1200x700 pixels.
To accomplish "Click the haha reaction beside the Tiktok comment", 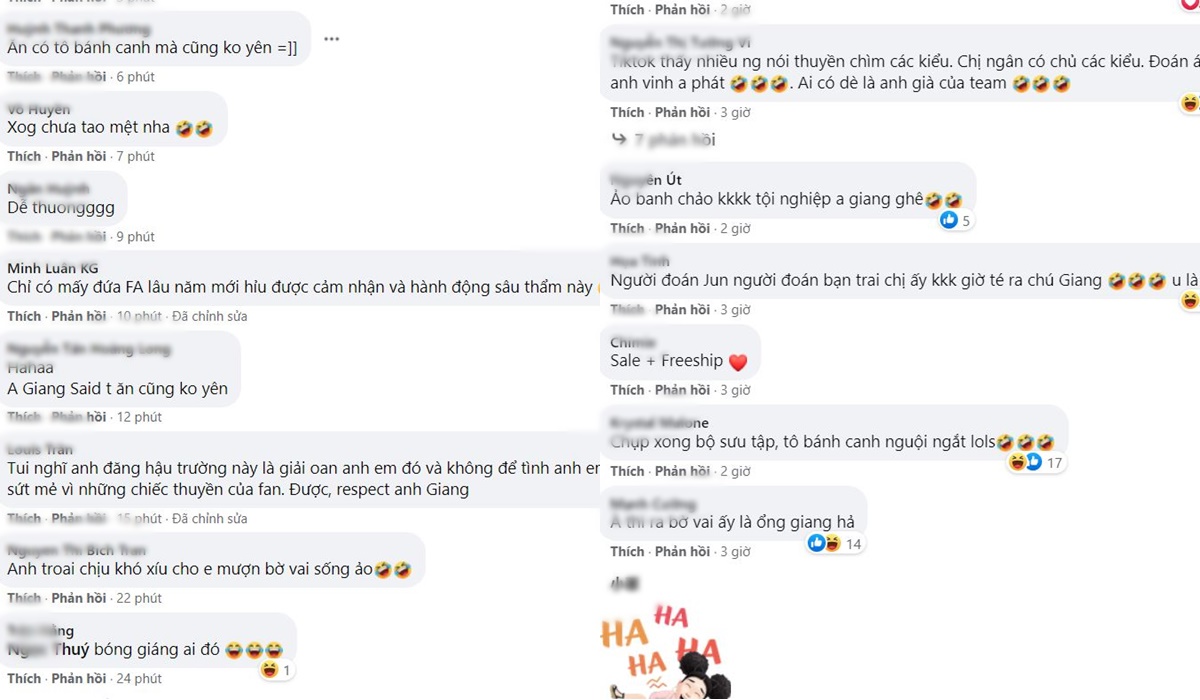I will click(1190, 103).
